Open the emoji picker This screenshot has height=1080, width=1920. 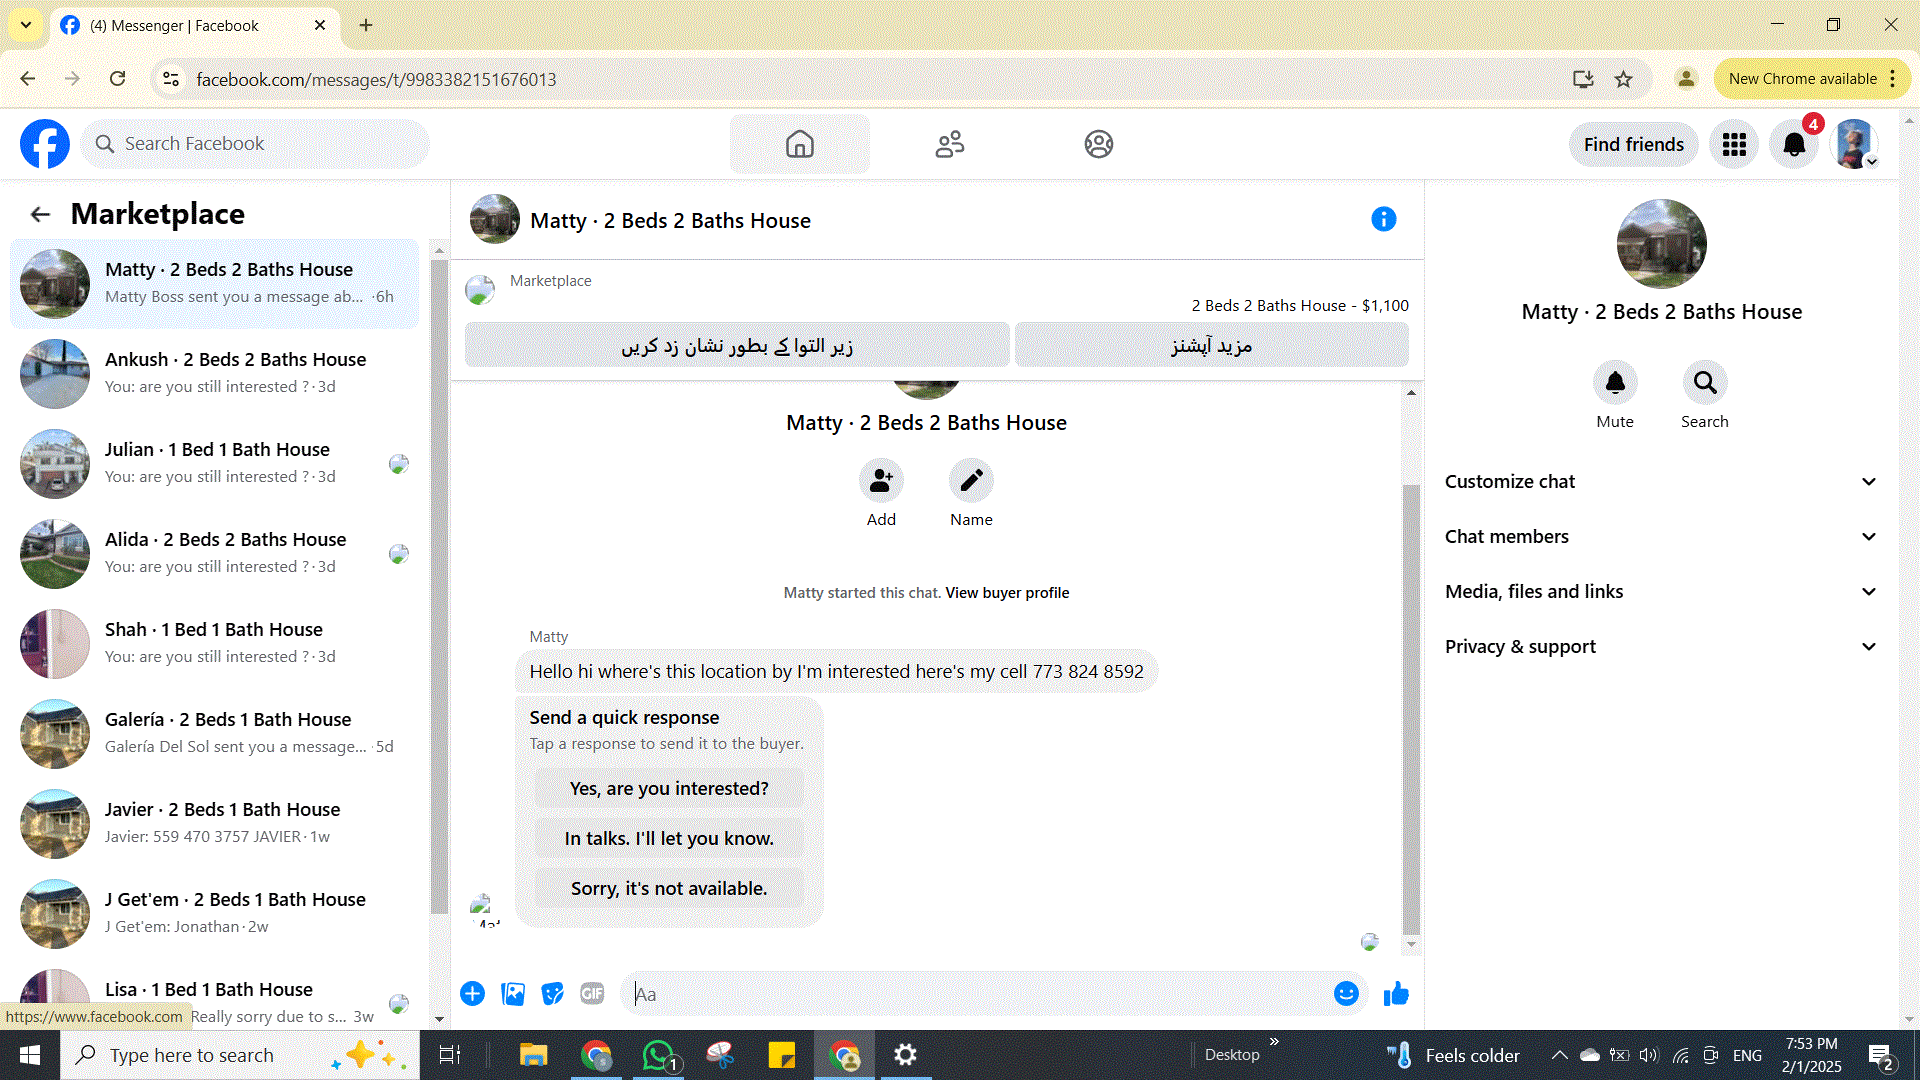[1345, 993]
